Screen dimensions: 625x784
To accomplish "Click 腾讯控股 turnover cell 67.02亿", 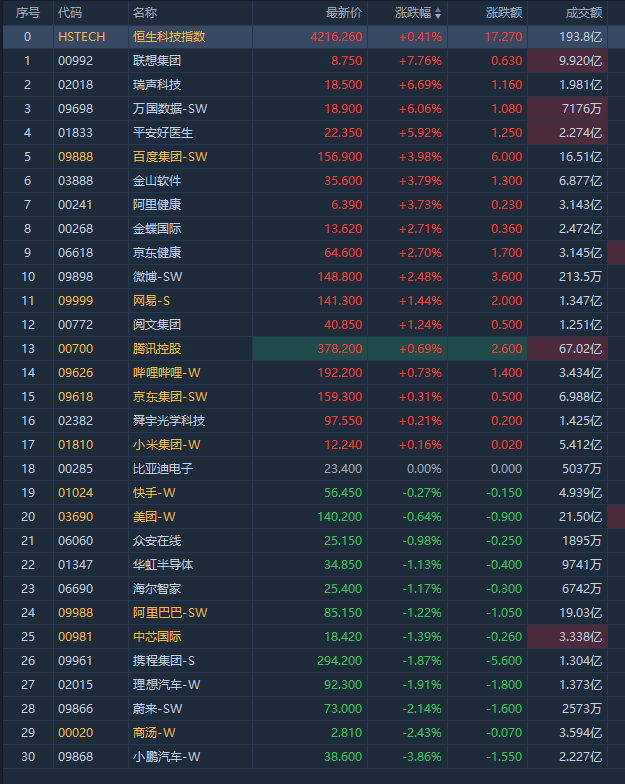I will (580, 348).
